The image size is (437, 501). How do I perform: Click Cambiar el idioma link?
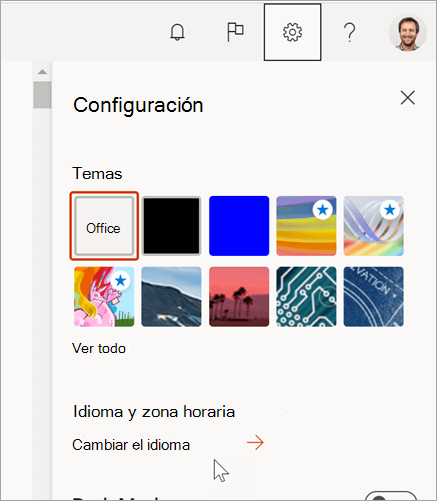[131, 445]
